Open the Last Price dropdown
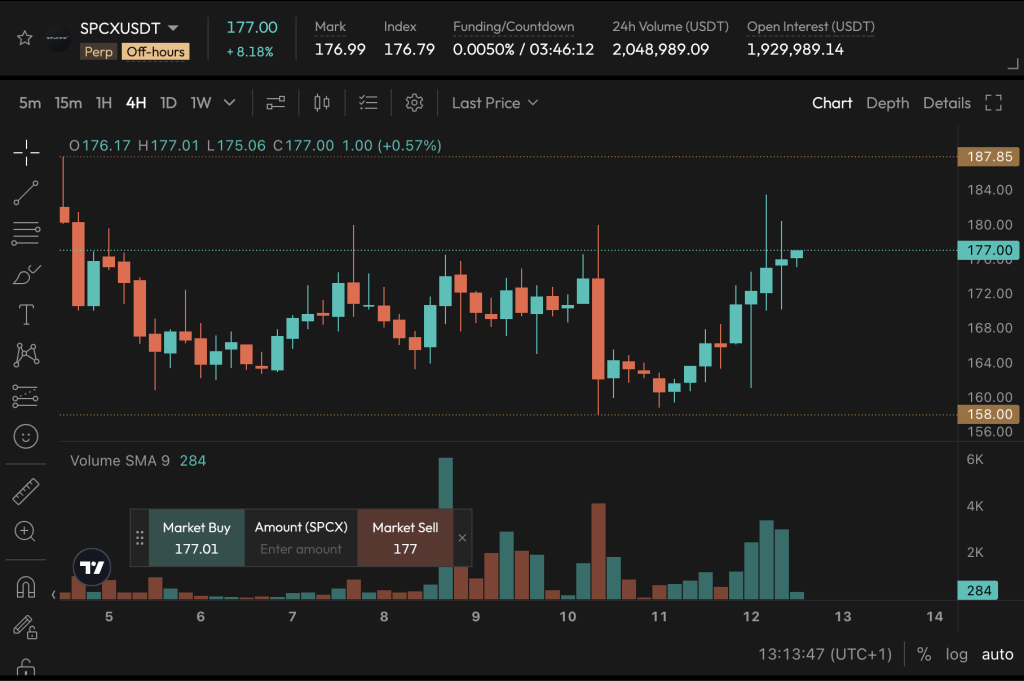The height and width of the screenshot is (681, 1024). click(x=495, y=103)
